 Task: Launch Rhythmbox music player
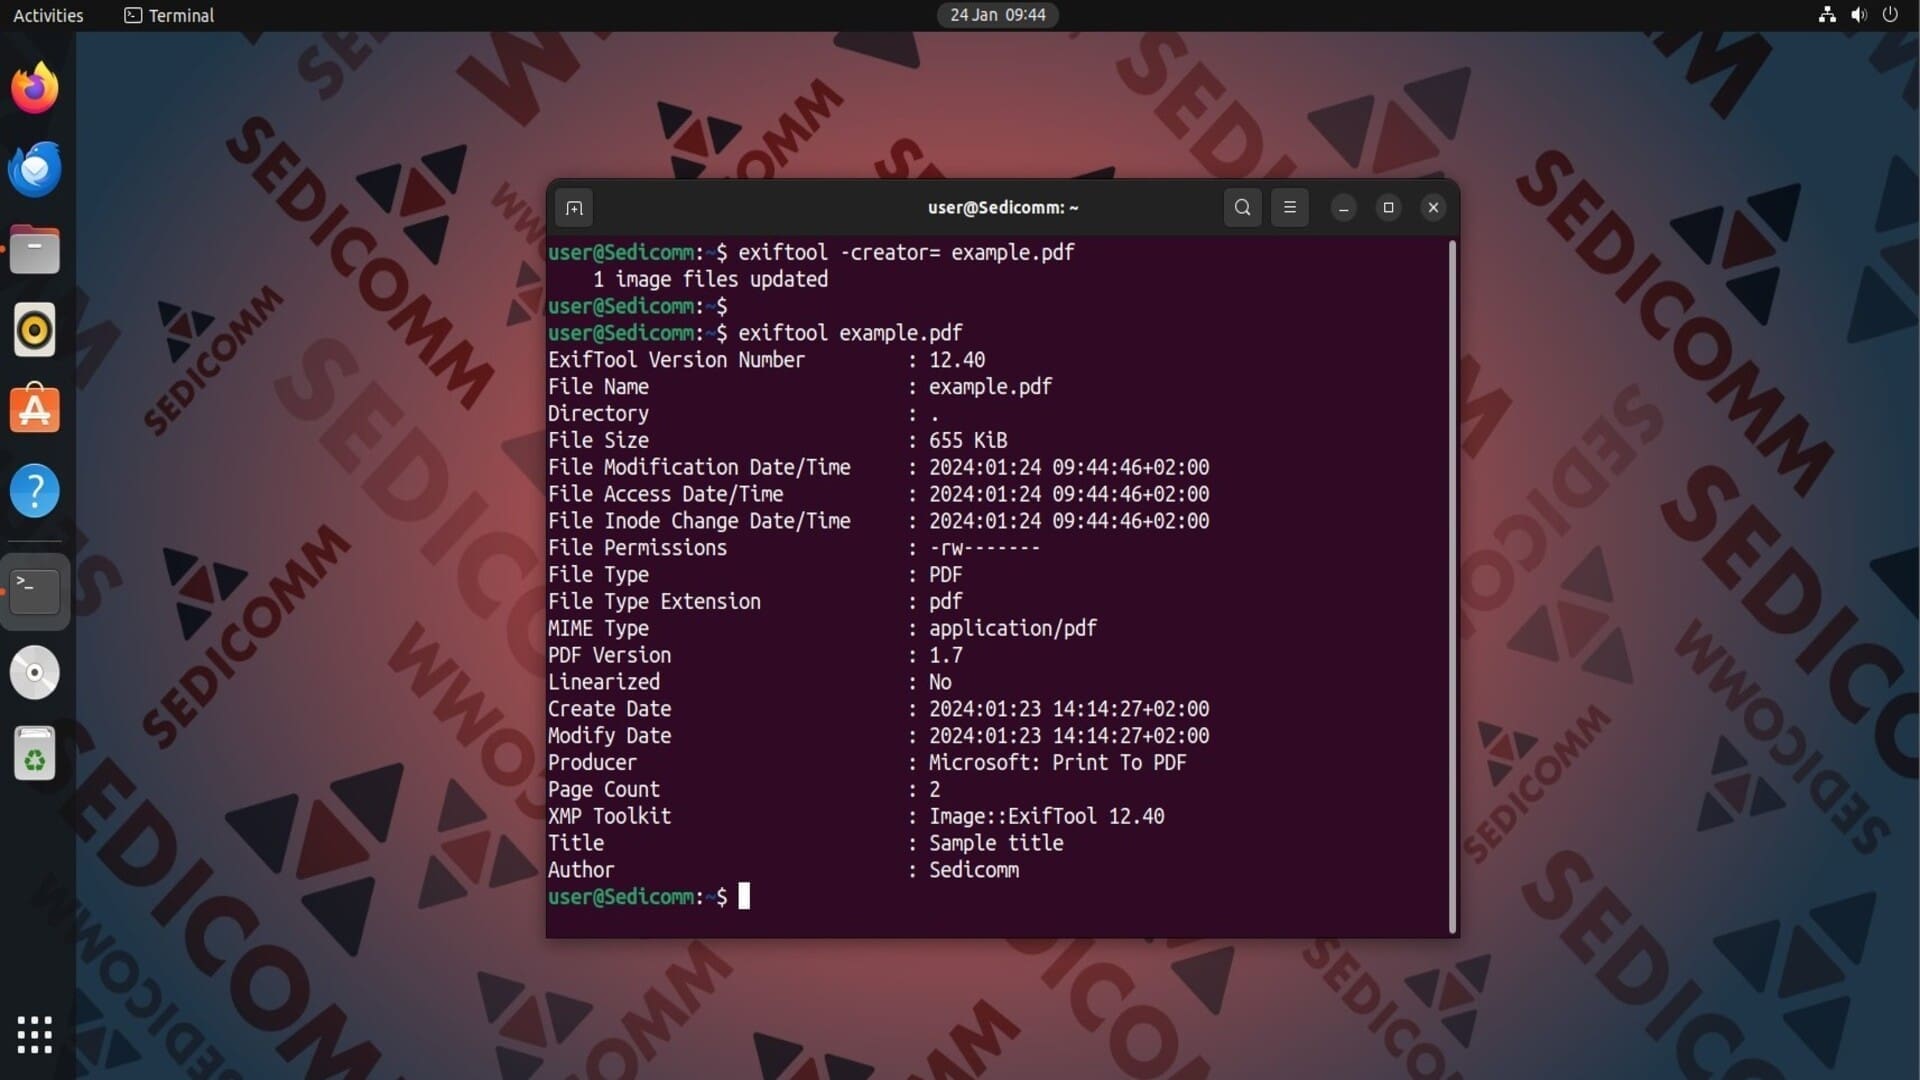pos(35,330)
